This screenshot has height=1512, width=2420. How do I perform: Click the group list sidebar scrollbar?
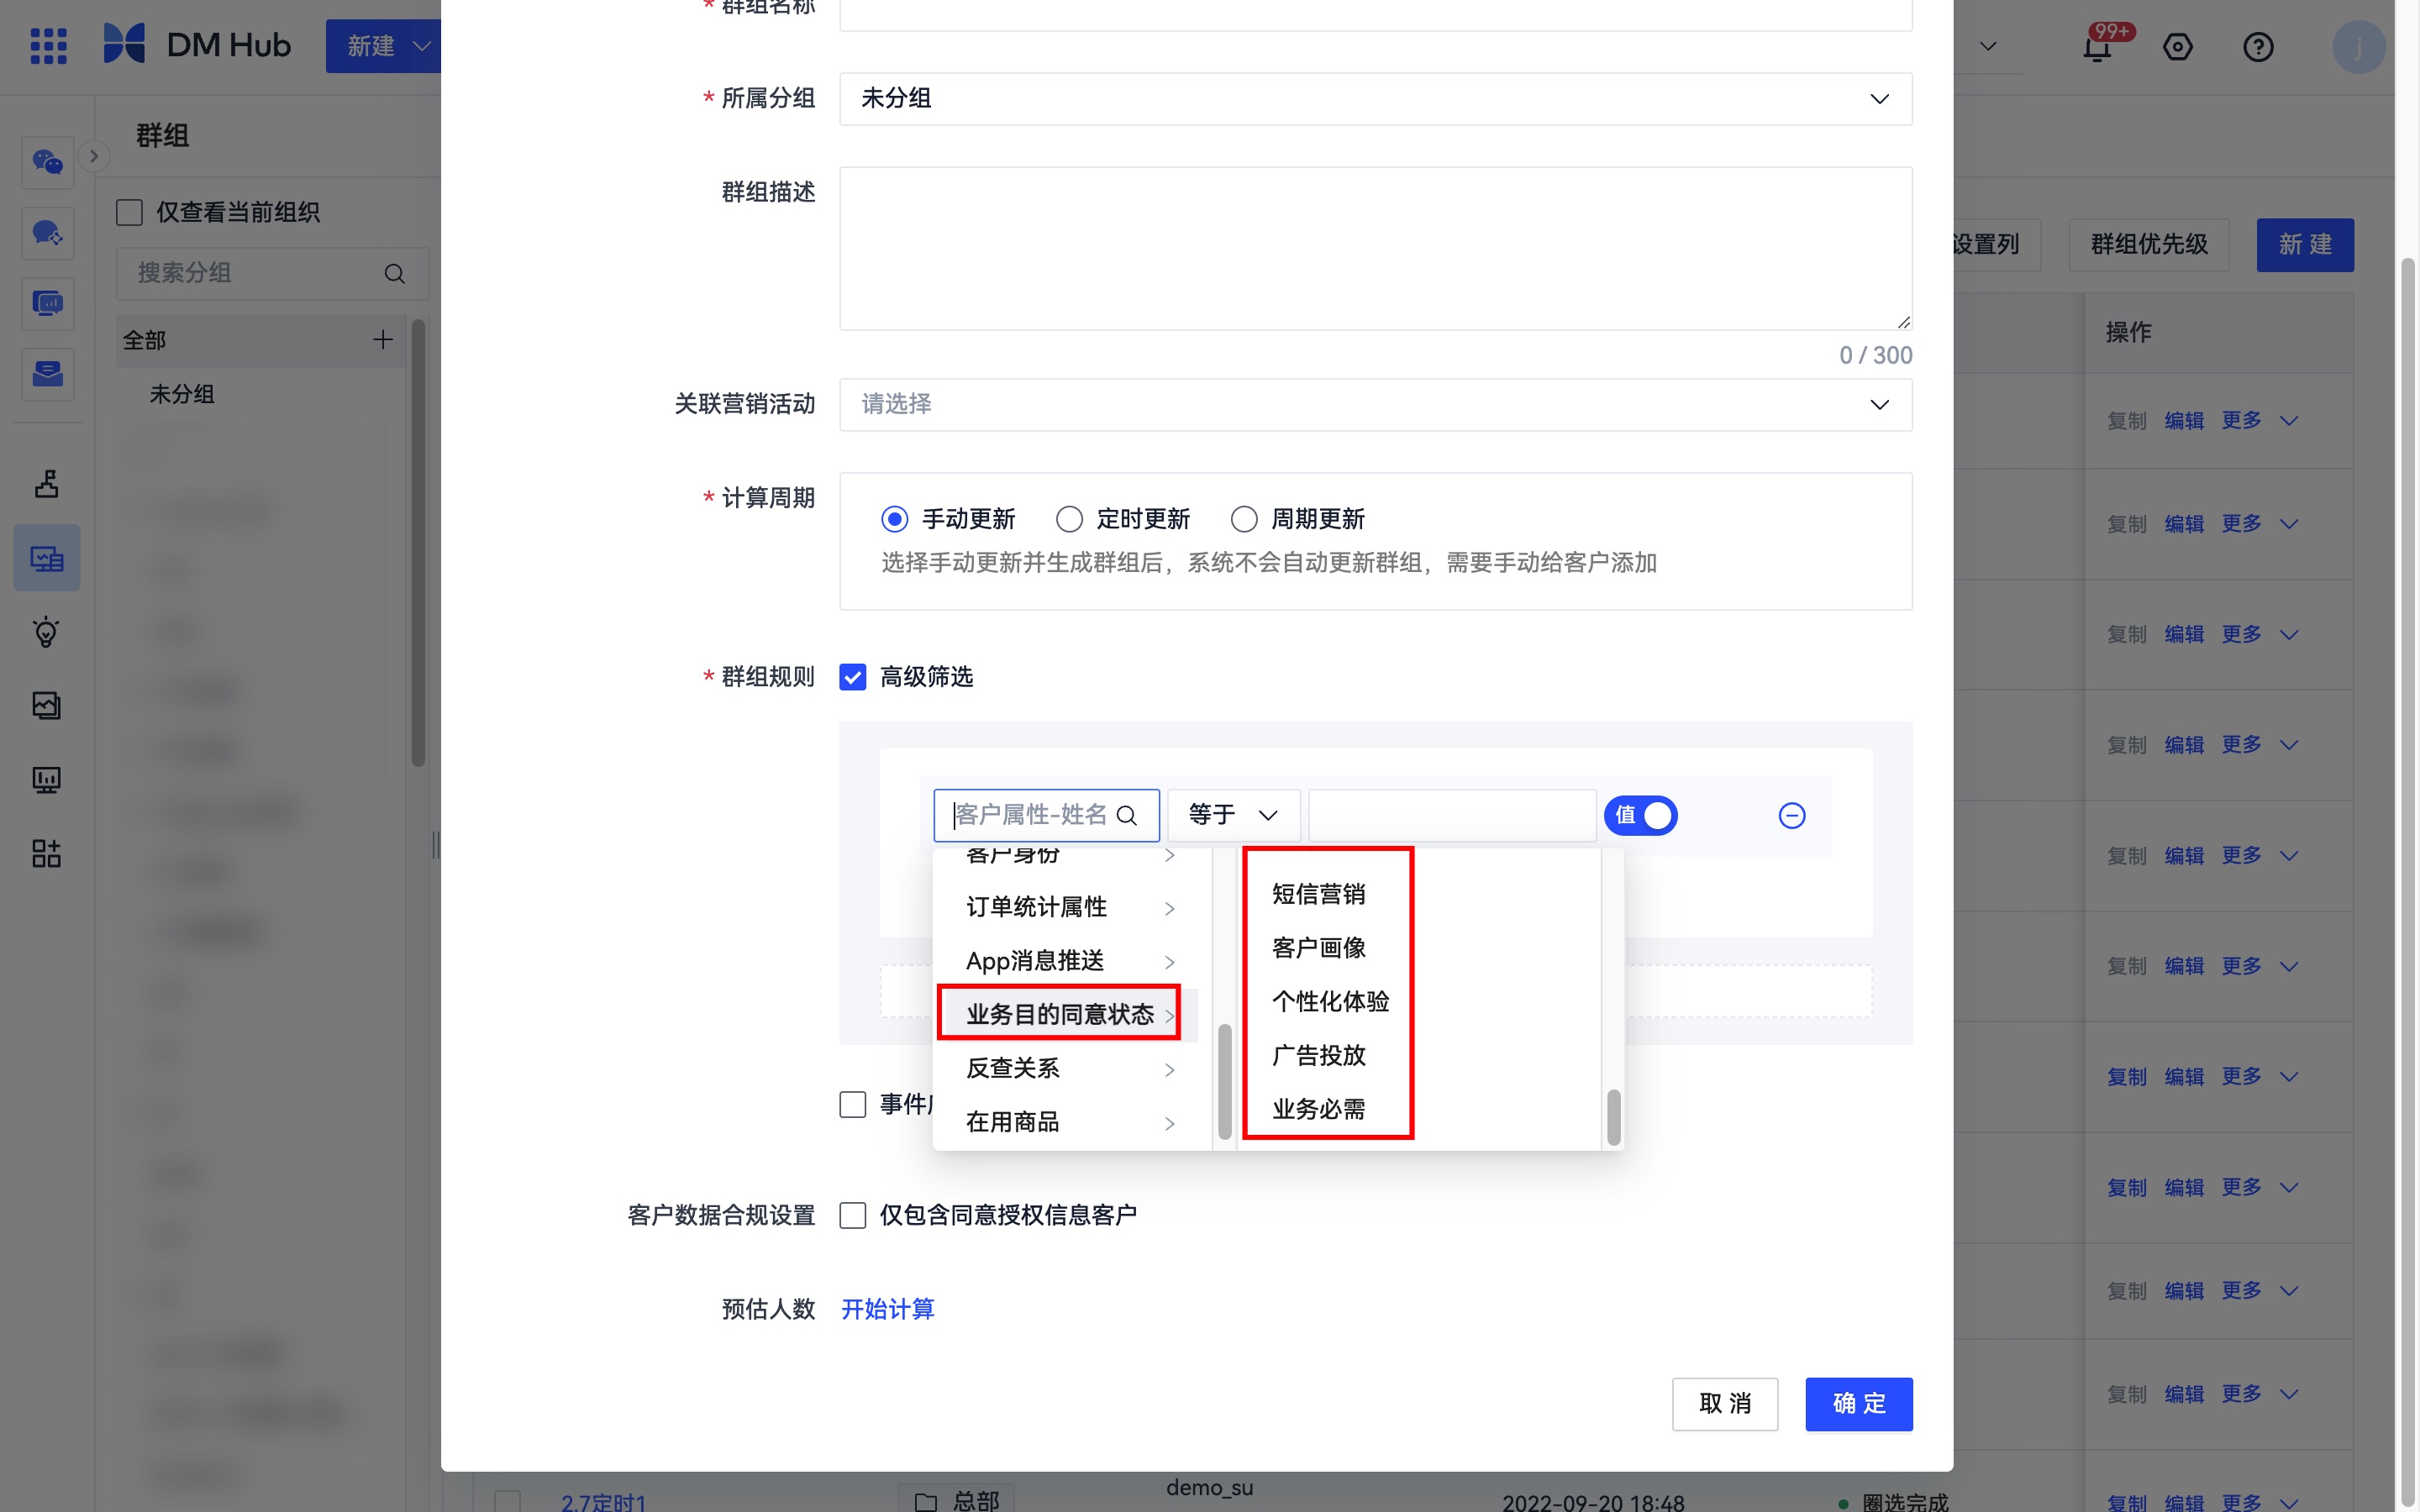click(x=418, y=543)
